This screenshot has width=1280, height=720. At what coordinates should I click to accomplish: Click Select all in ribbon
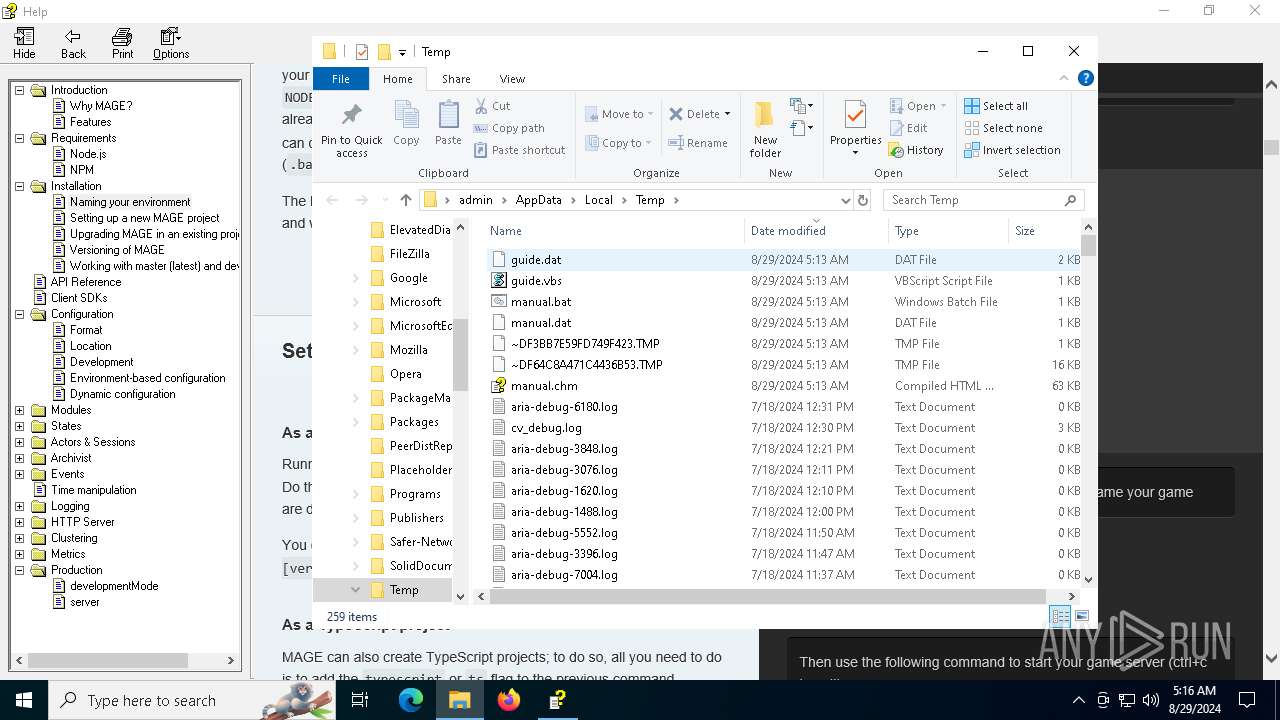(996, 106)
